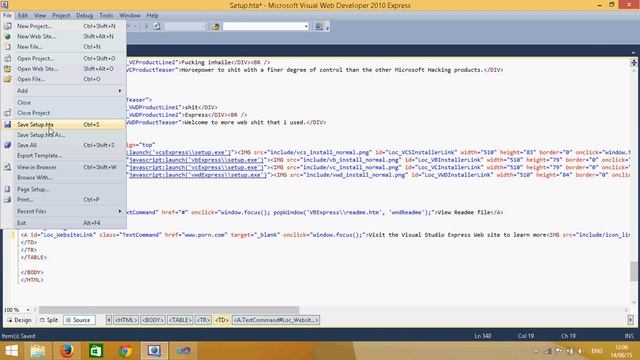Click the right arrow of the tag navigator
The width and height of the screenshot is (640, 360).
pos(630,320)
